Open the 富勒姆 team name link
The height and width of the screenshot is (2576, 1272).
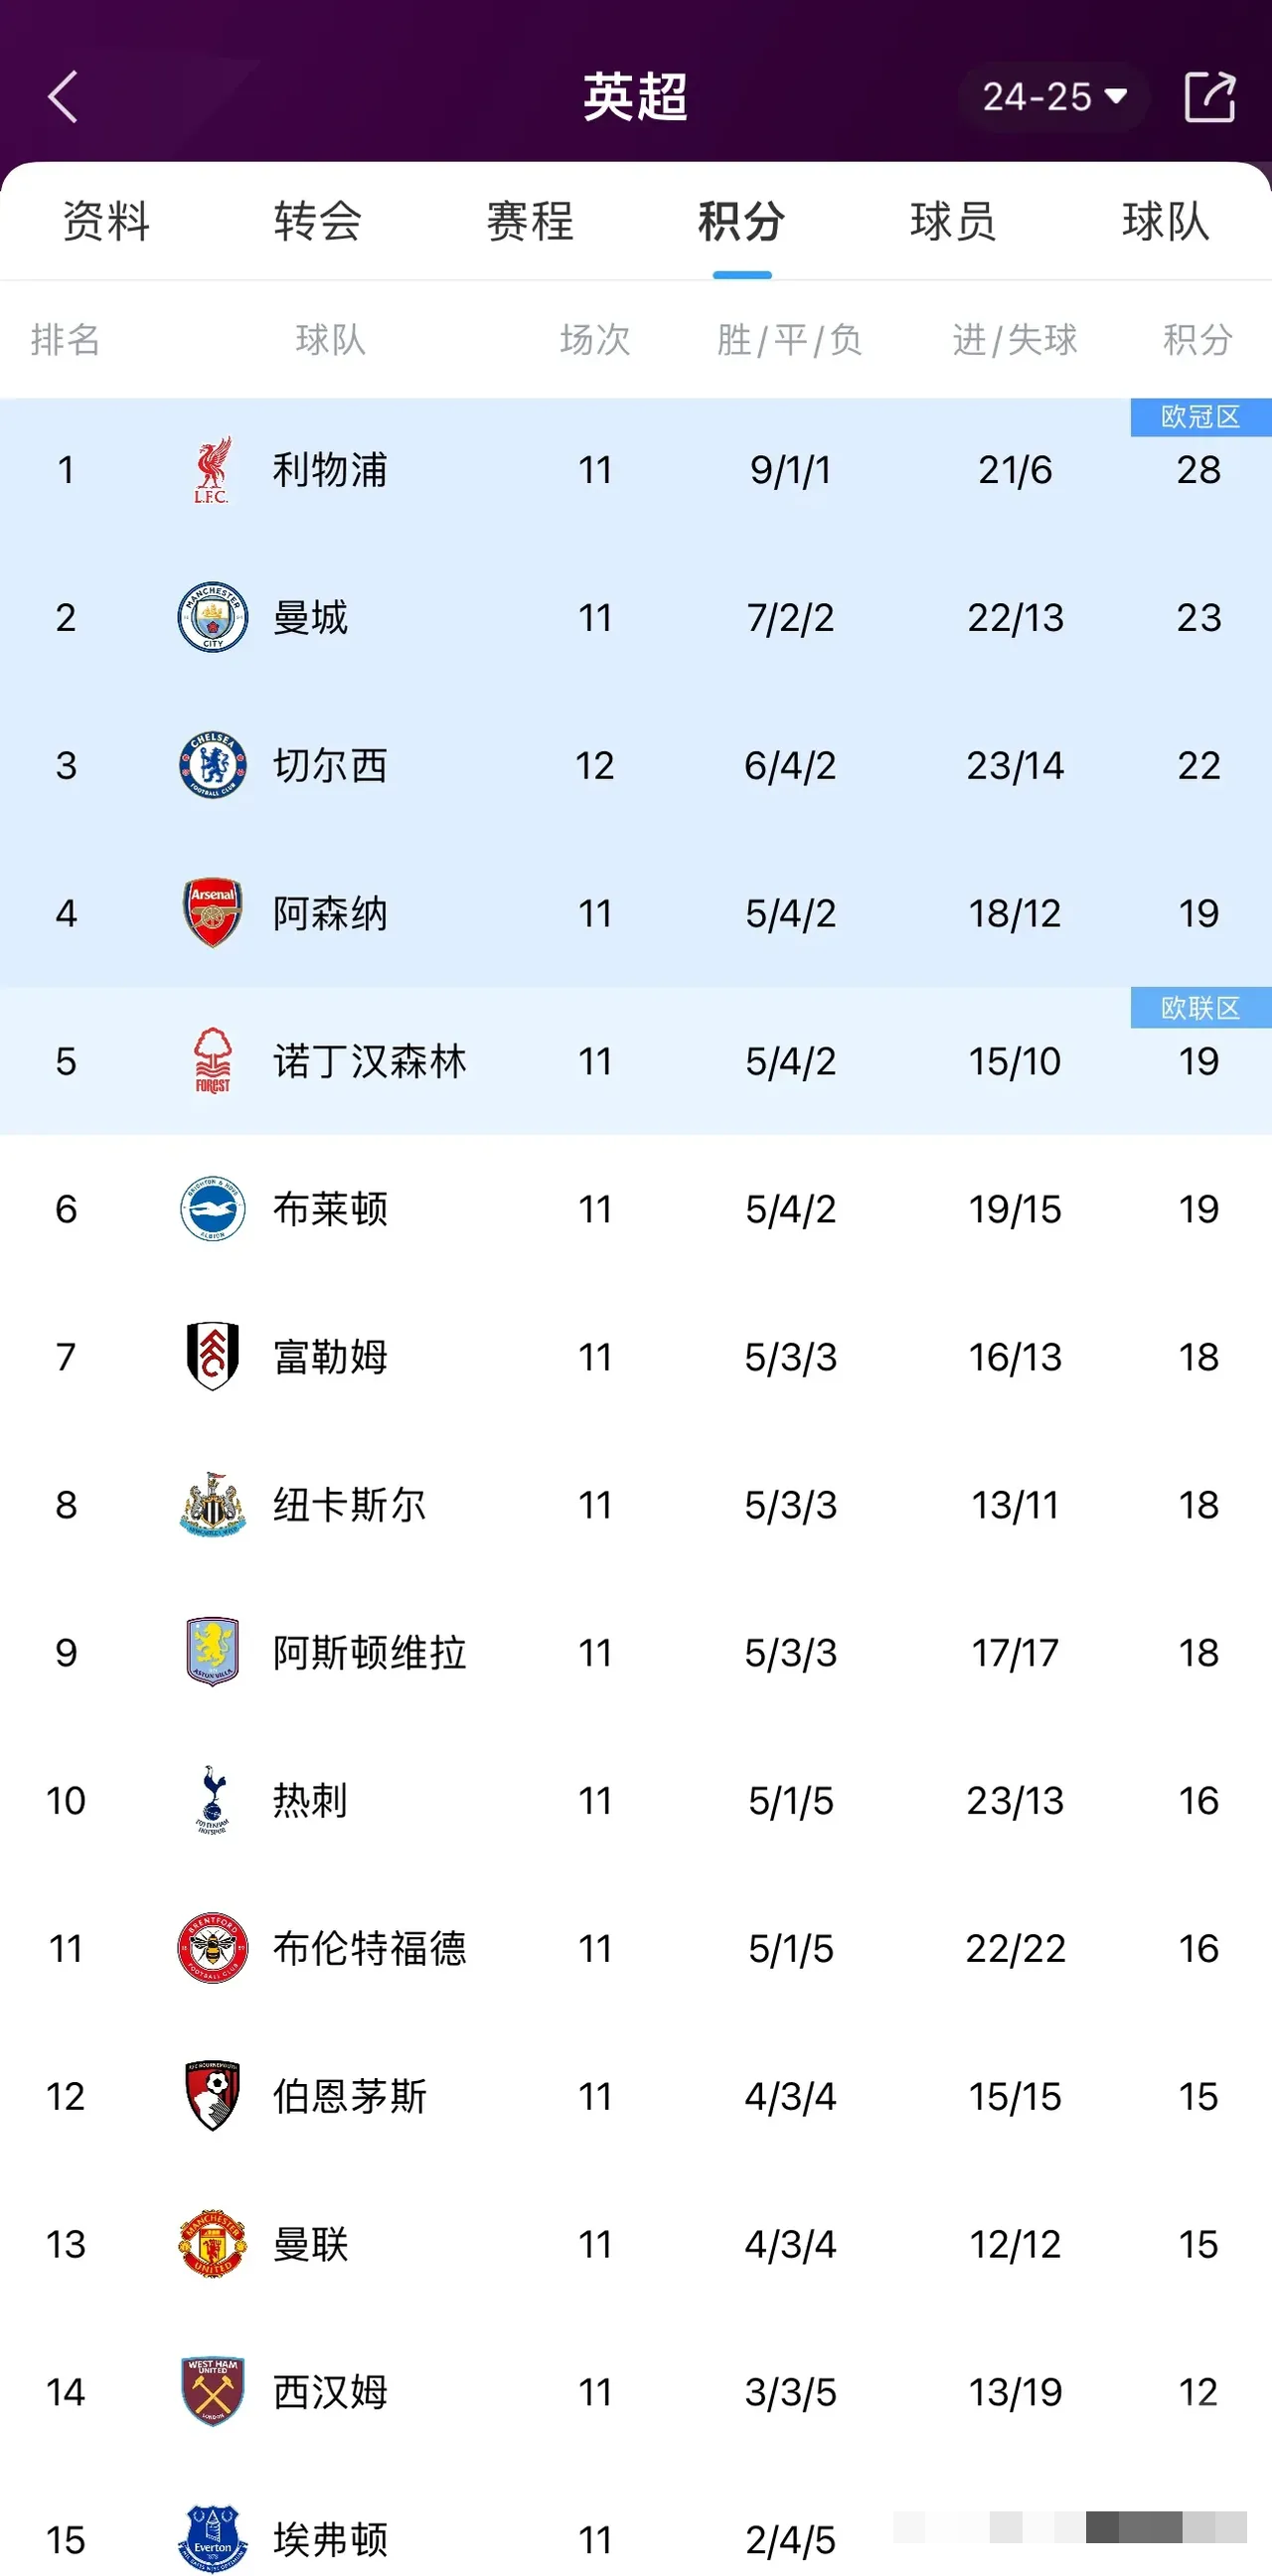point(330,1357)
